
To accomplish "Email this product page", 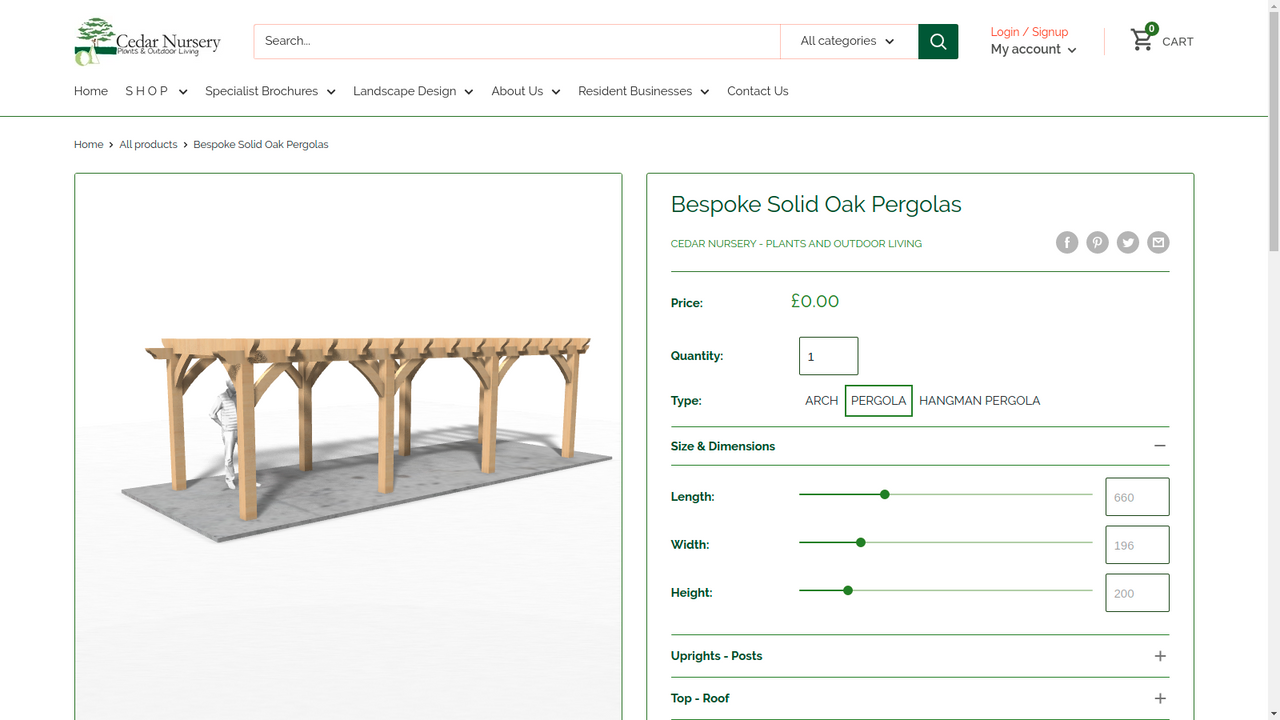I will (x=1158, y=242).
